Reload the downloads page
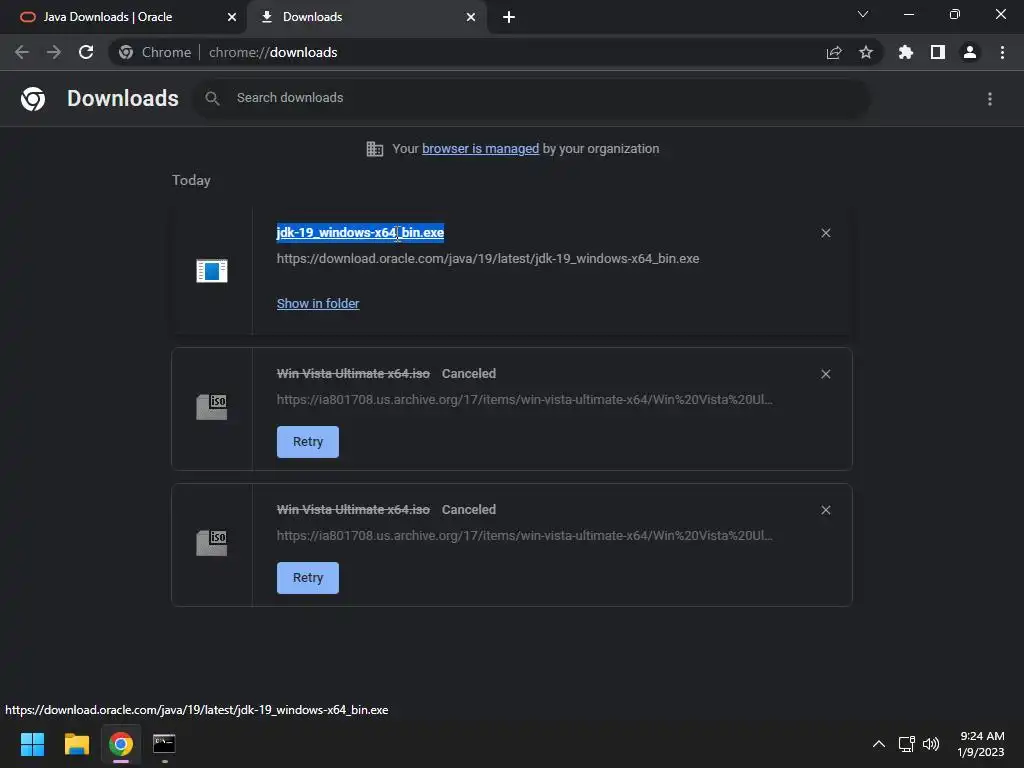 [x=86, y=52]
